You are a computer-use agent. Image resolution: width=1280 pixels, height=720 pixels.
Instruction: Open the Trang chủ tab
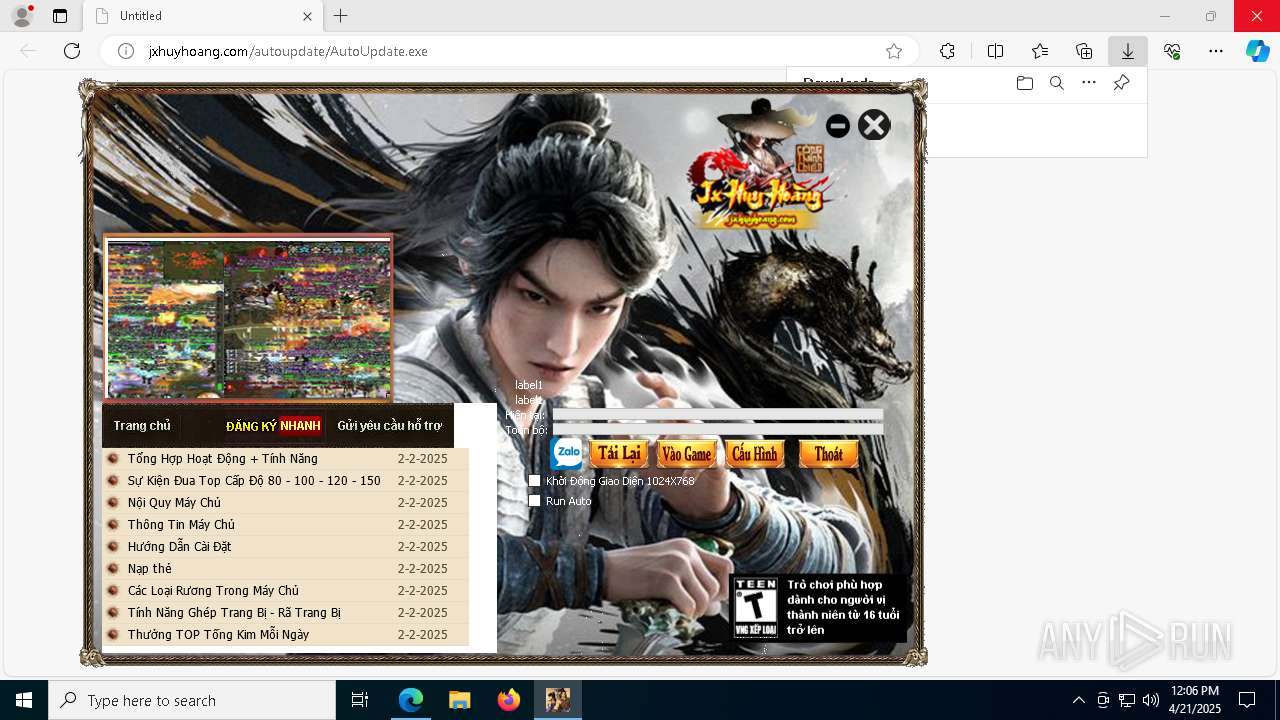tap(142, 426)
